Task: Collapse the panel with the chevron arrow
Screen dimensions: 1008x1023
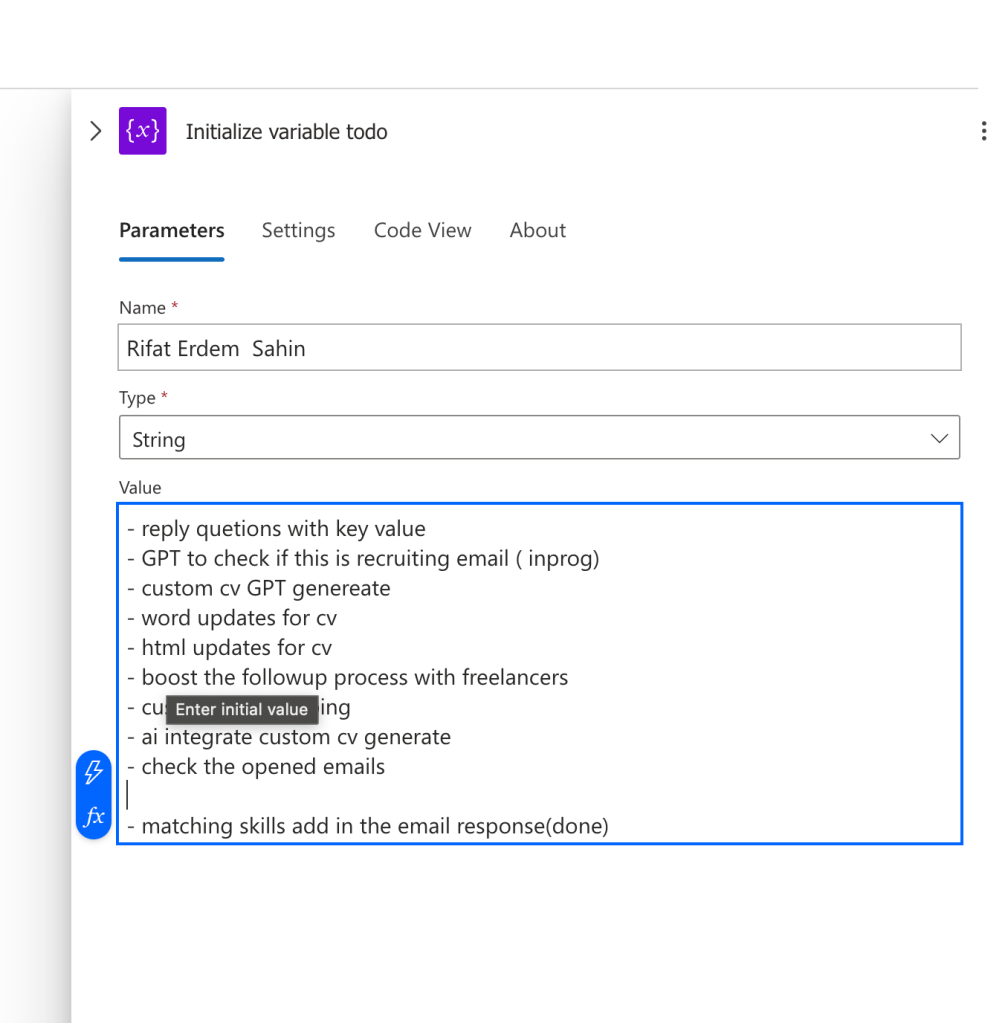Action: click(95, 131)
